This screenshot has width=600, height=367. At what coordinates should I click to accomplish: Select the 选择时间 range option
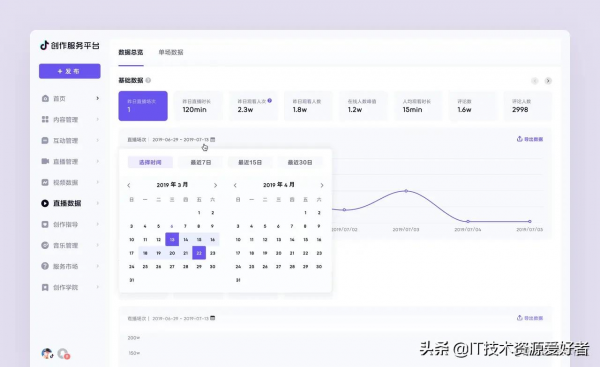(x=150, y=162)
